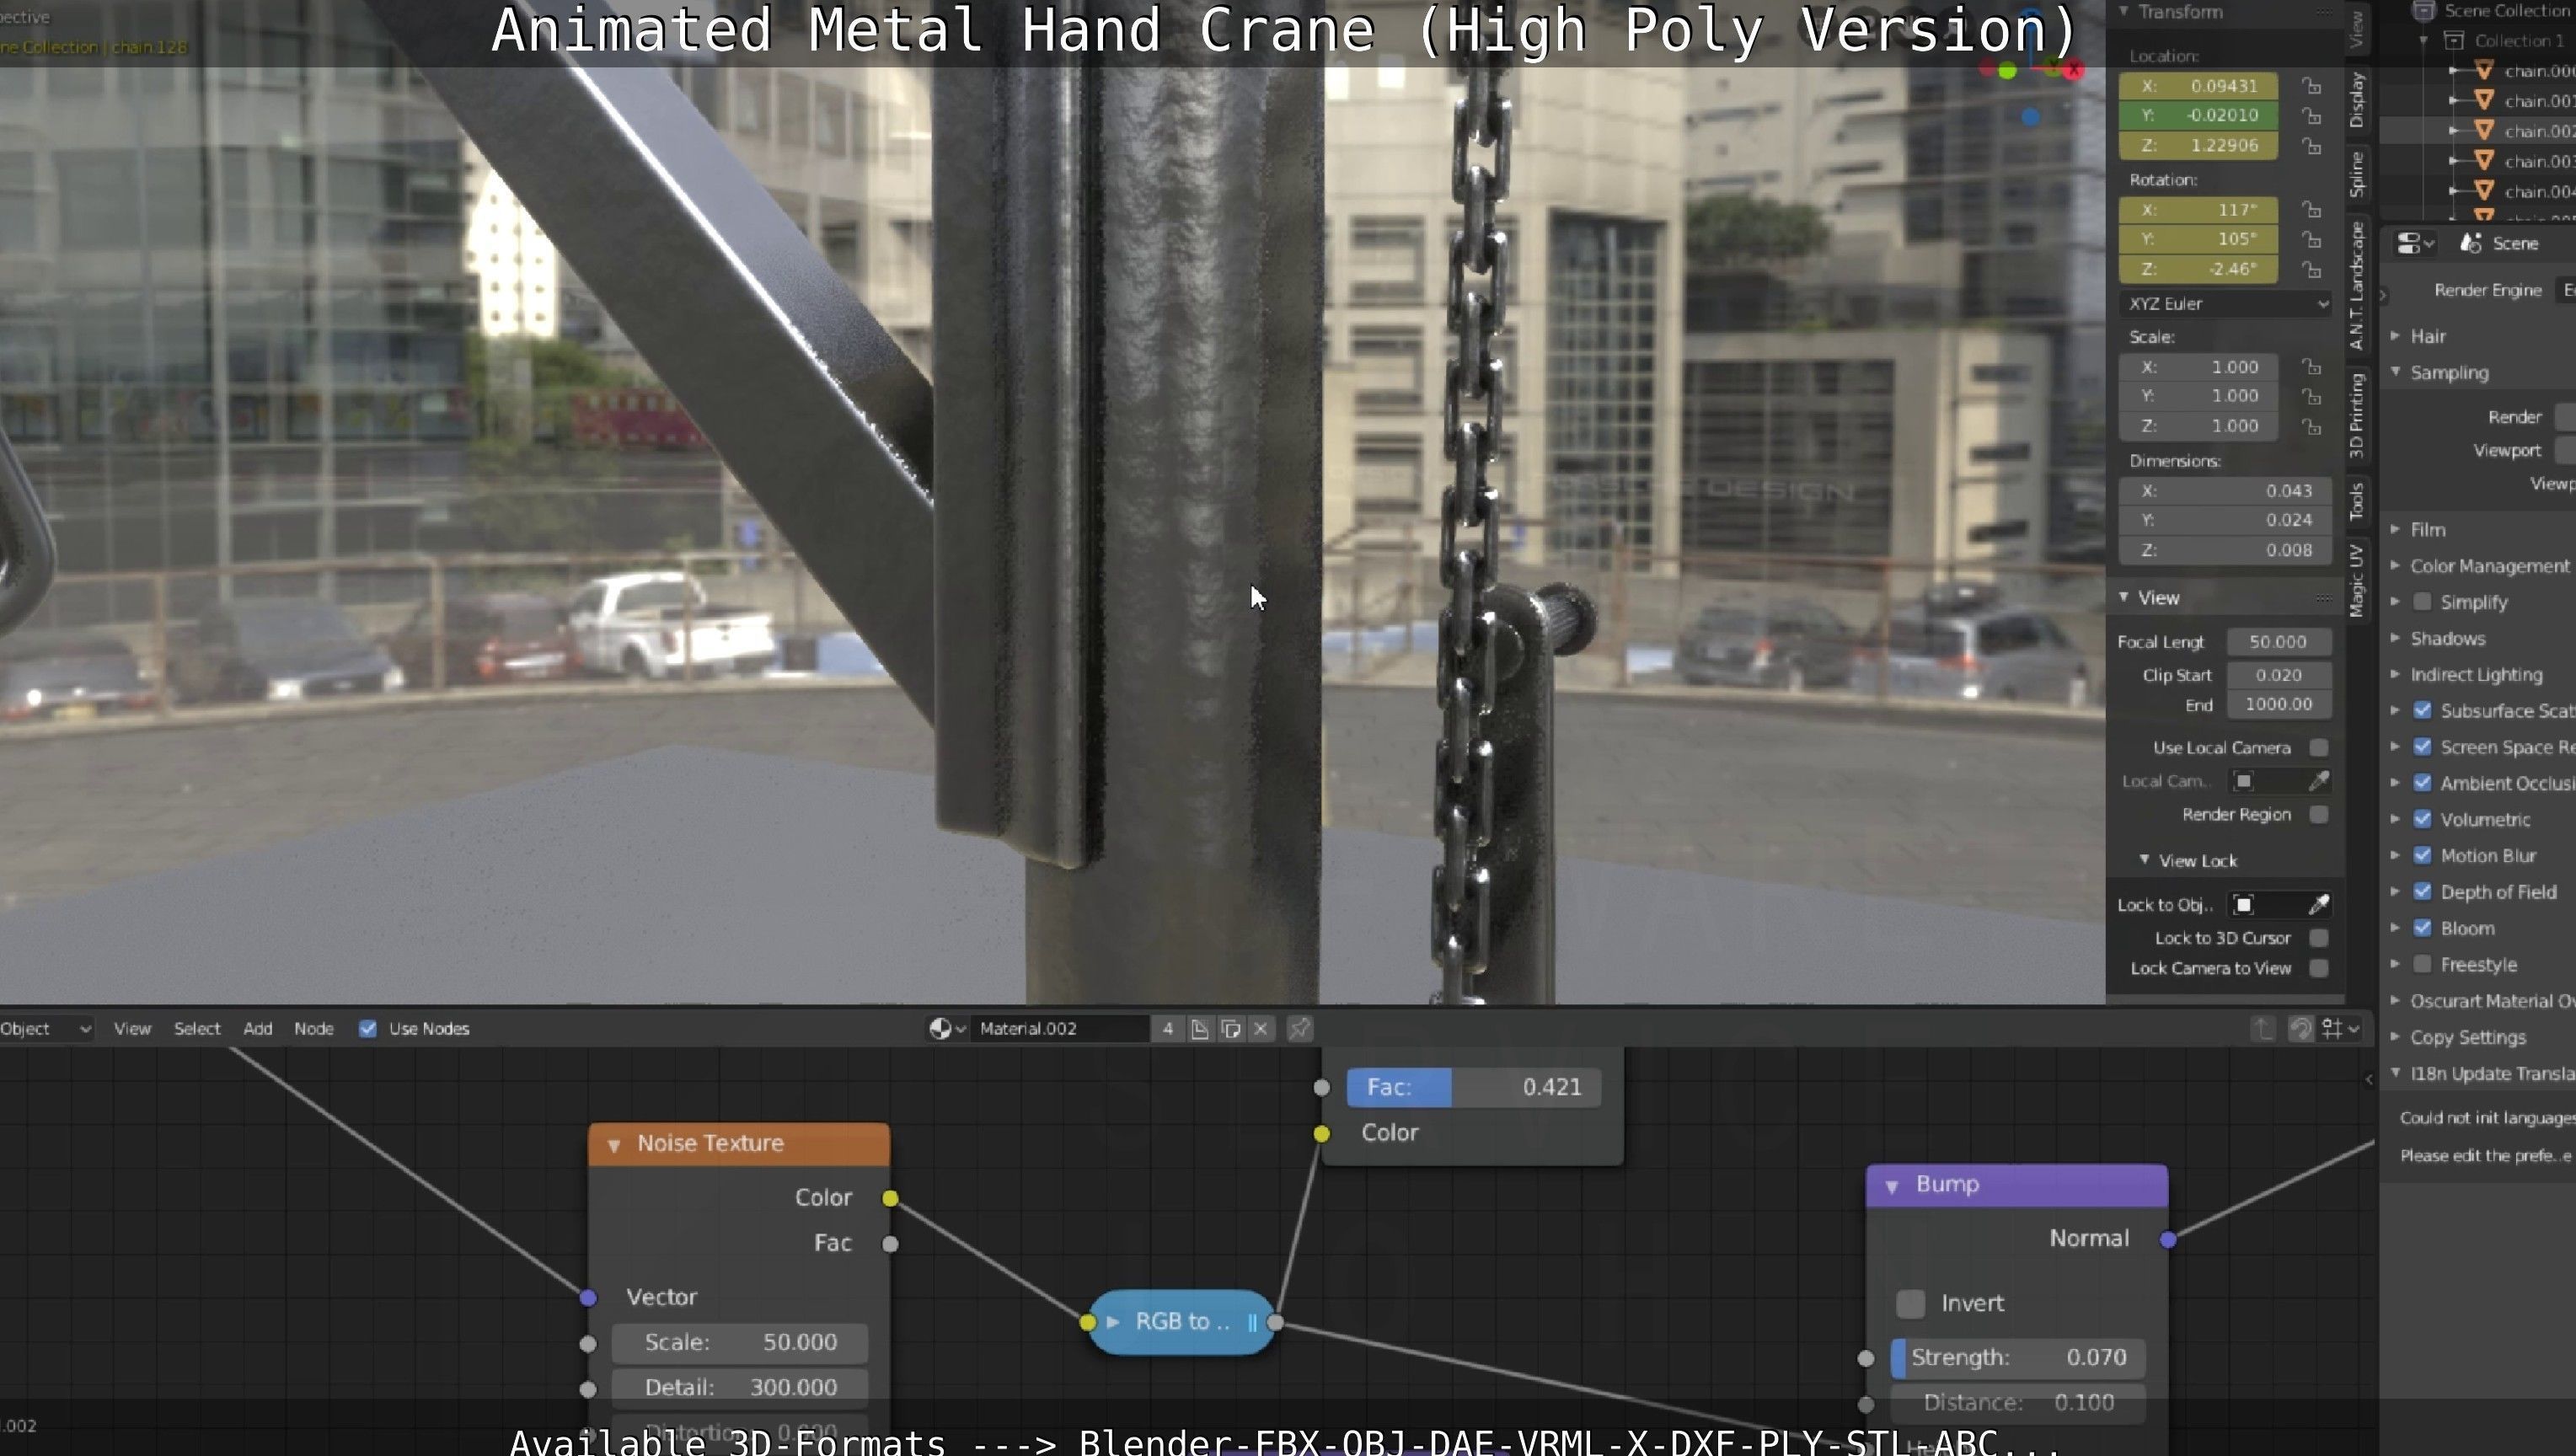
Task: Click the lock icon next to Scale Y
Action: 2311,397
